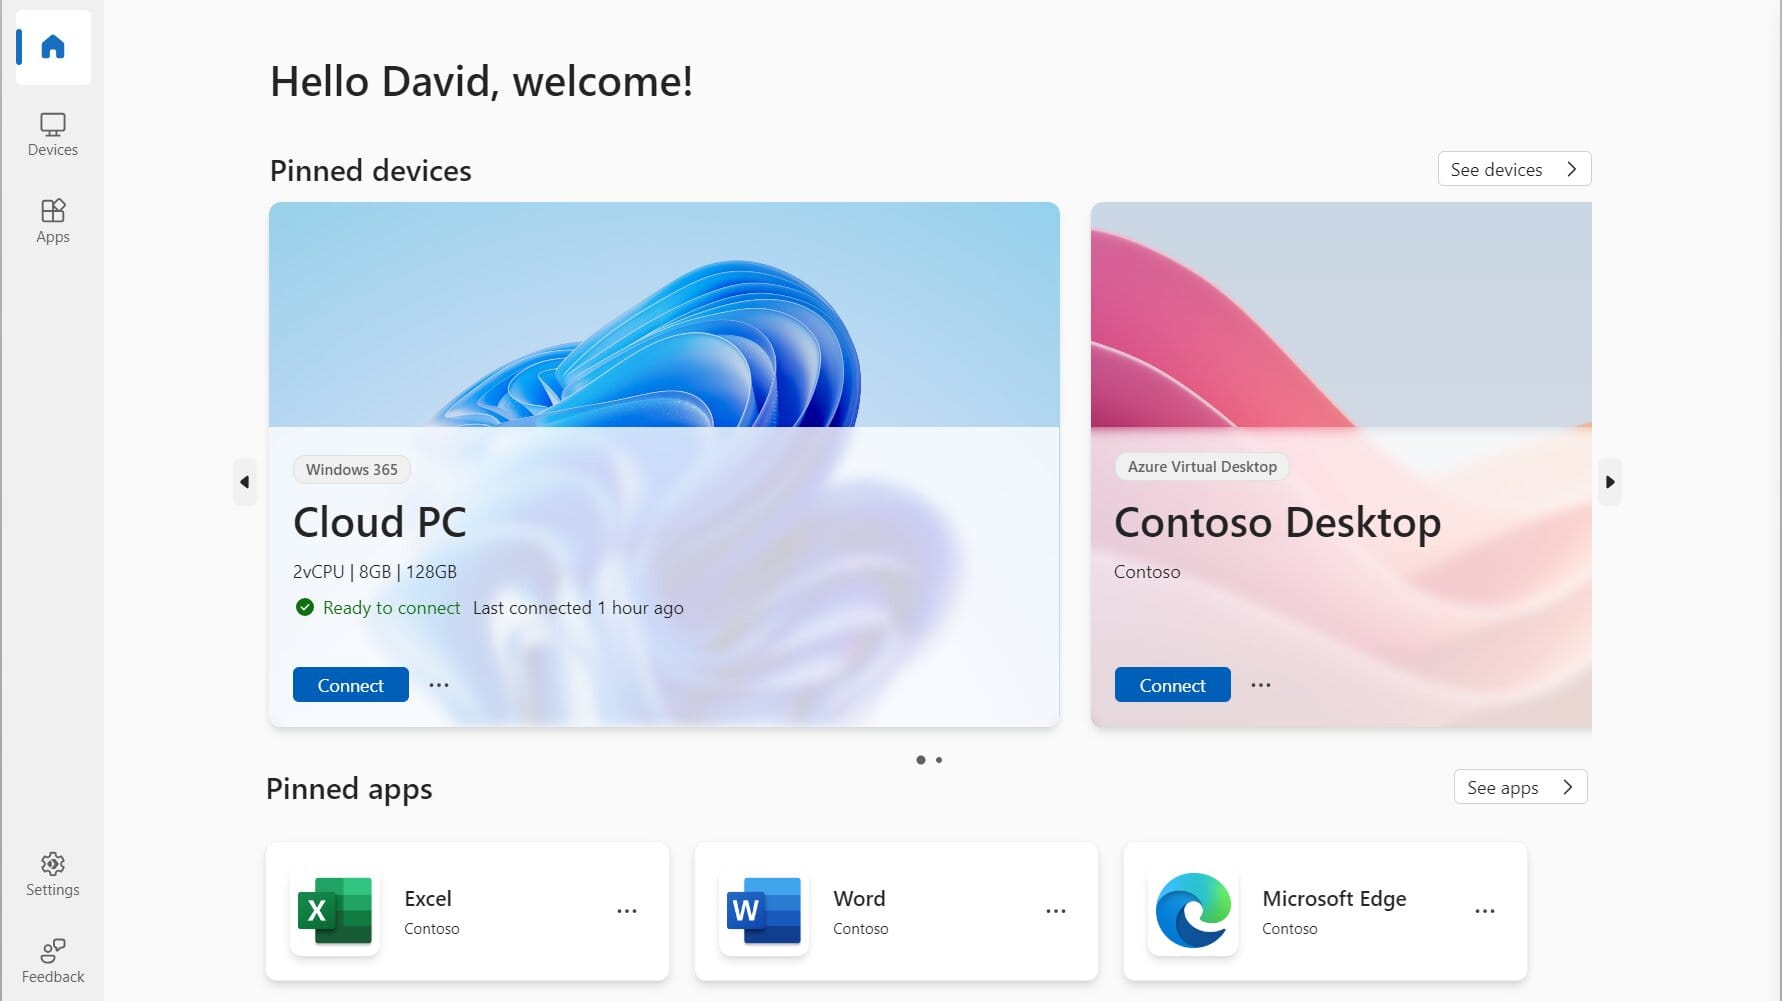Launch the Word app icon

[x=764, y=910]
